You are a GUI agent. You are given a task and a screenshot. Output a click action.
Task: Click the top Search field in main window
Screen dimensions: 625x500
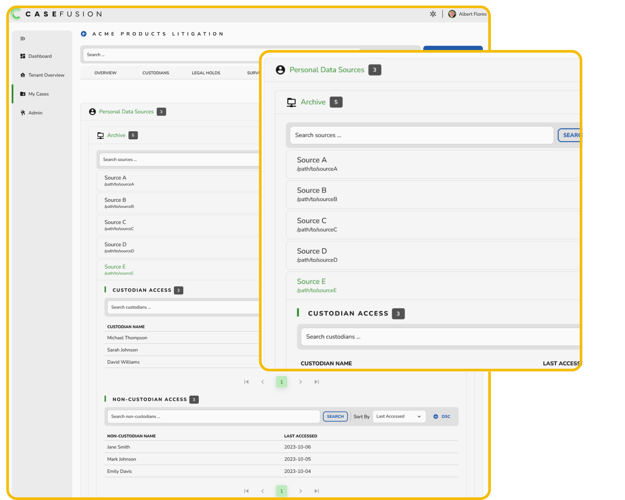click(171, 55)
